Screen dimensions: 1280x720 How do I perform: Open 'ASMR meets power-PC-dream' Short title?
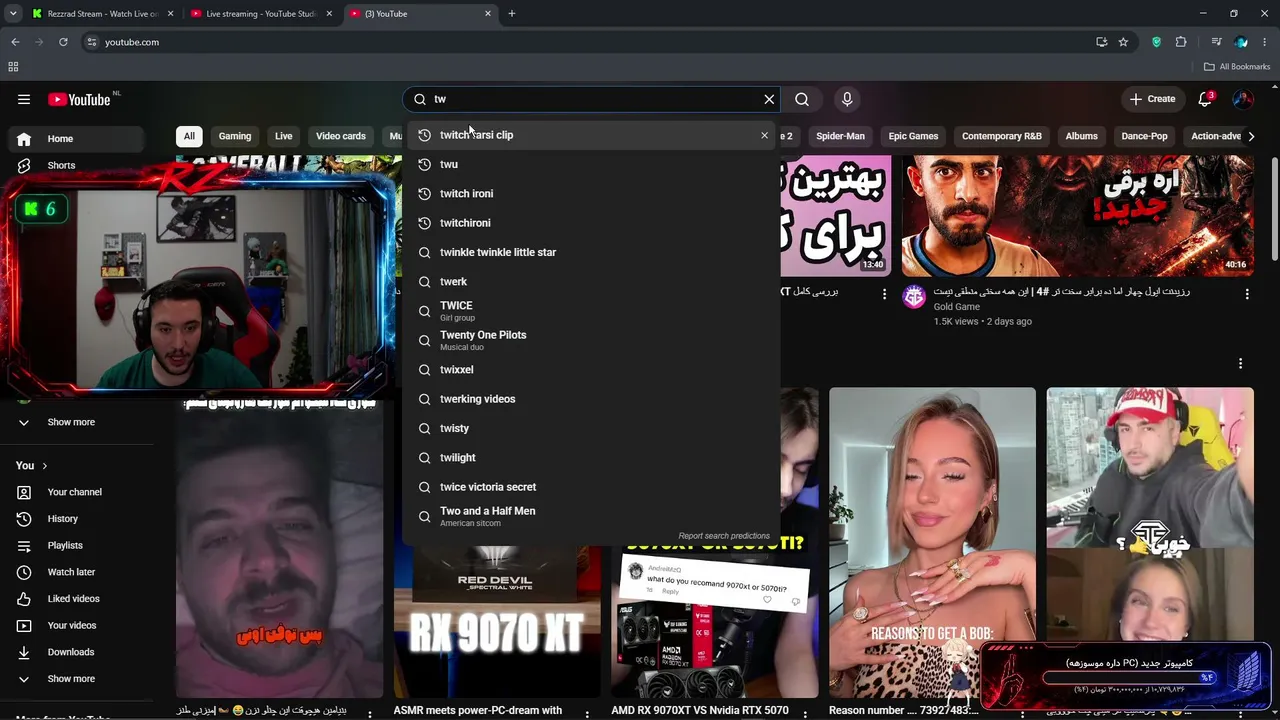click(x=478, y=711)
